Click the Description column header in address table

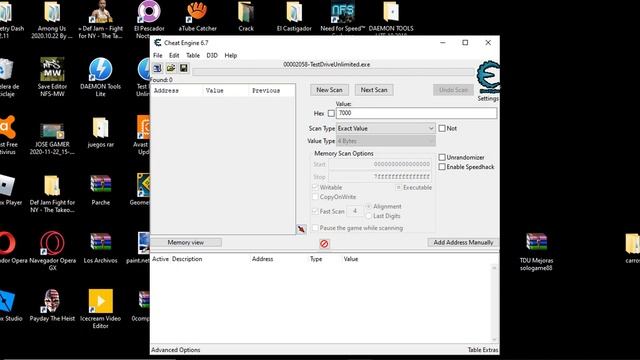(x=187, y=259)
